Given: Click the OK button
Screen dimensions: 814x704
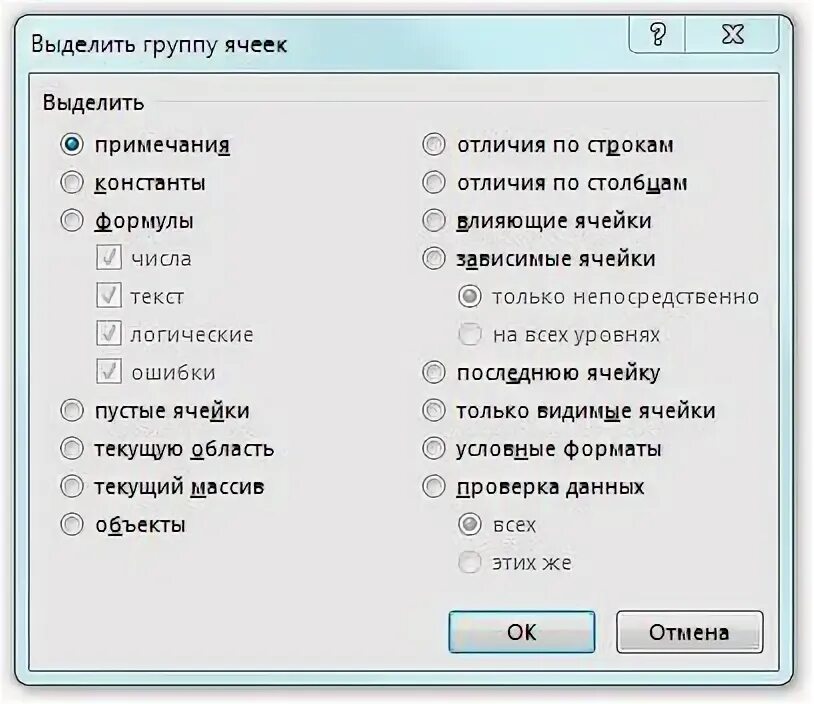Looking at the screenshot, I should pos(522,632).
